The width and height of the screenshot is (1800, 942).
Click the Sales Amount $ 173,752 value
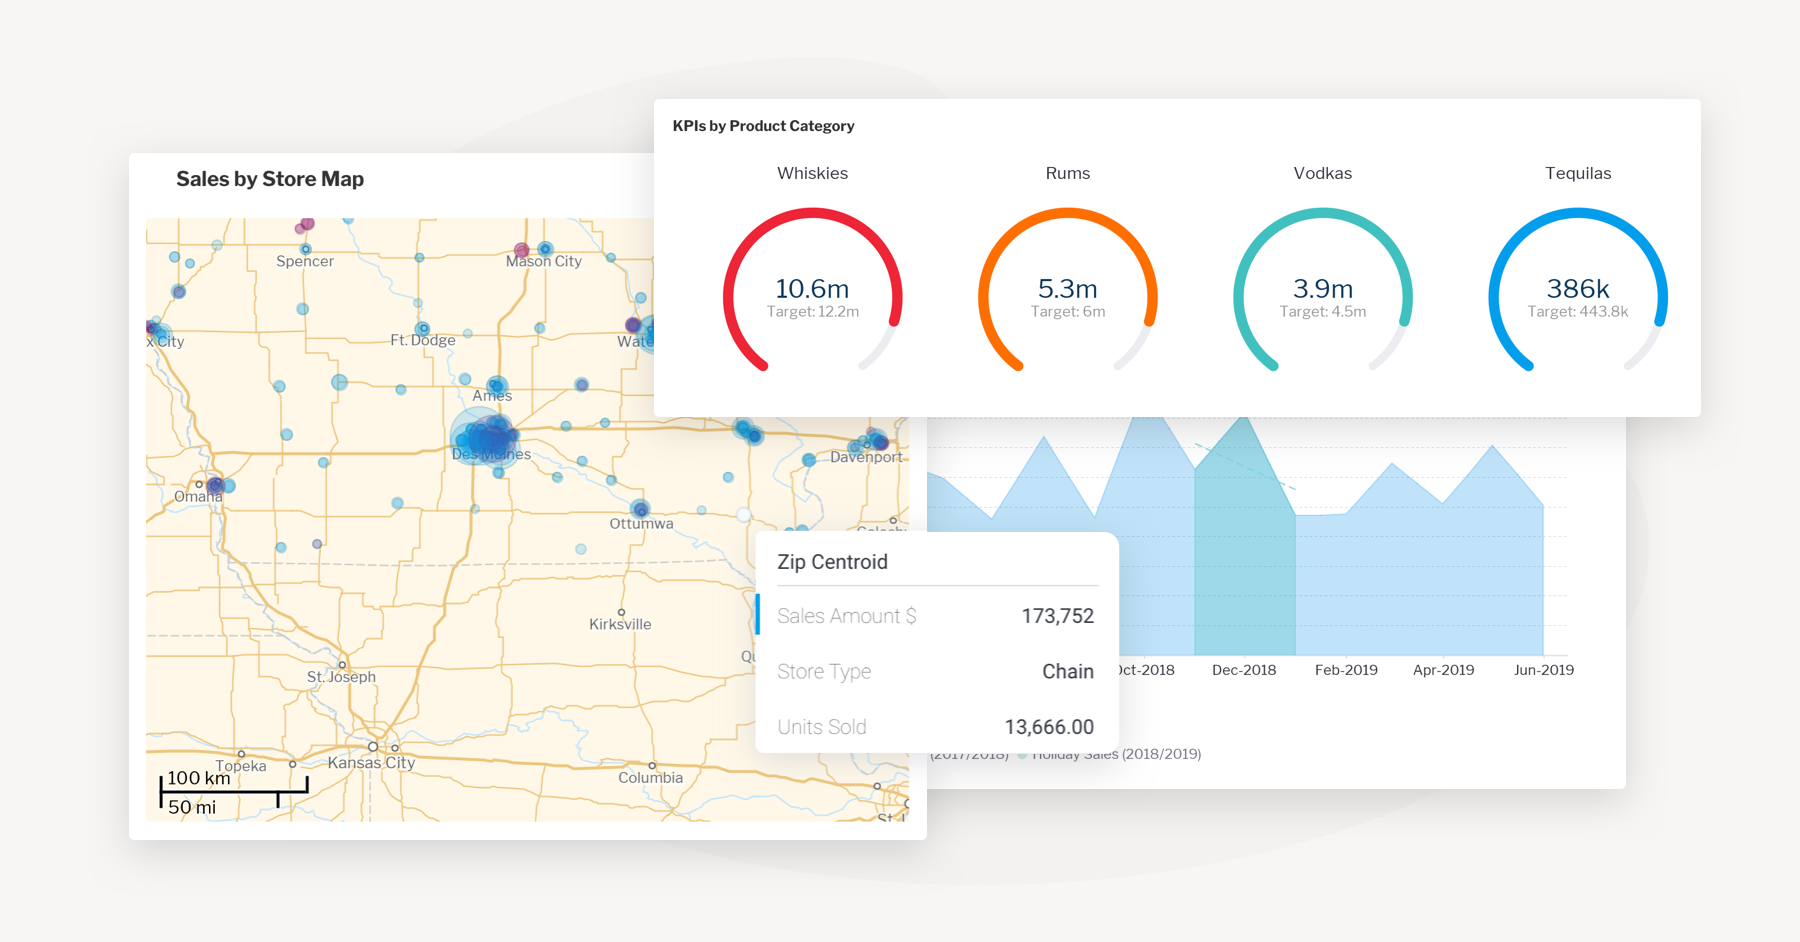[1057, 615]
